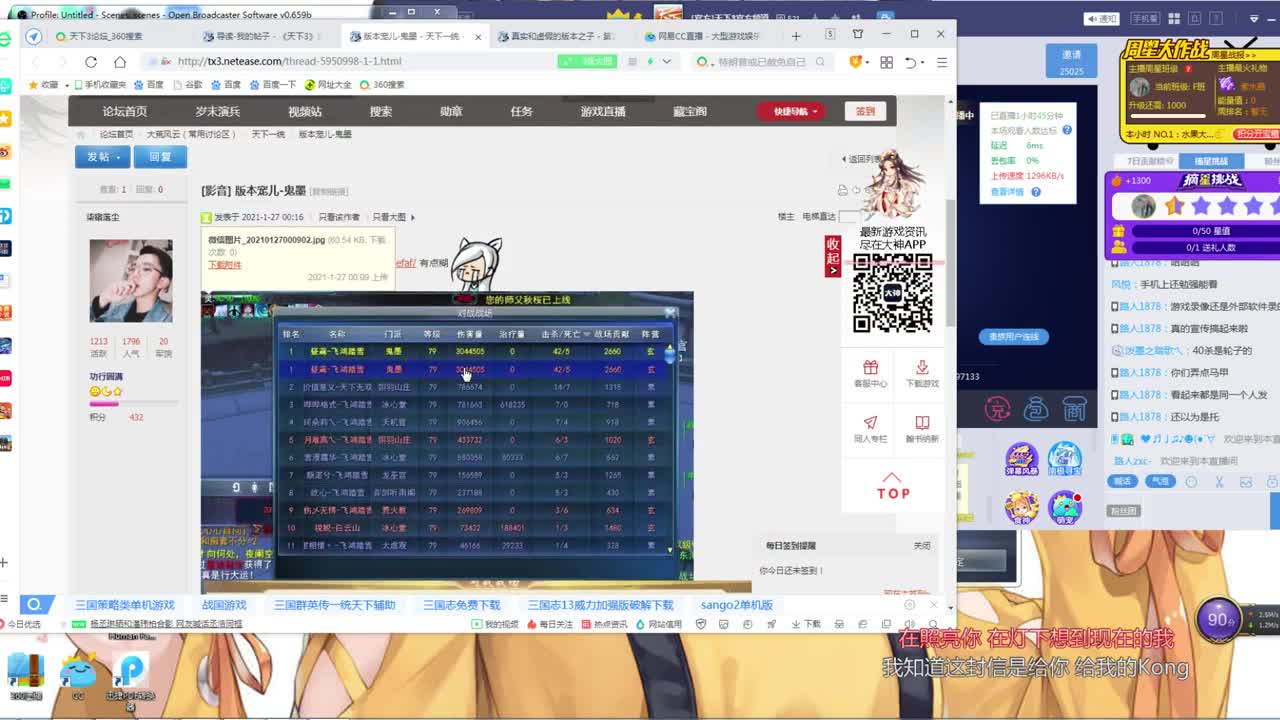Open 搜索 in forum nav
The height and width of the screenshot is (720, 1280).
tap(381, 111)
